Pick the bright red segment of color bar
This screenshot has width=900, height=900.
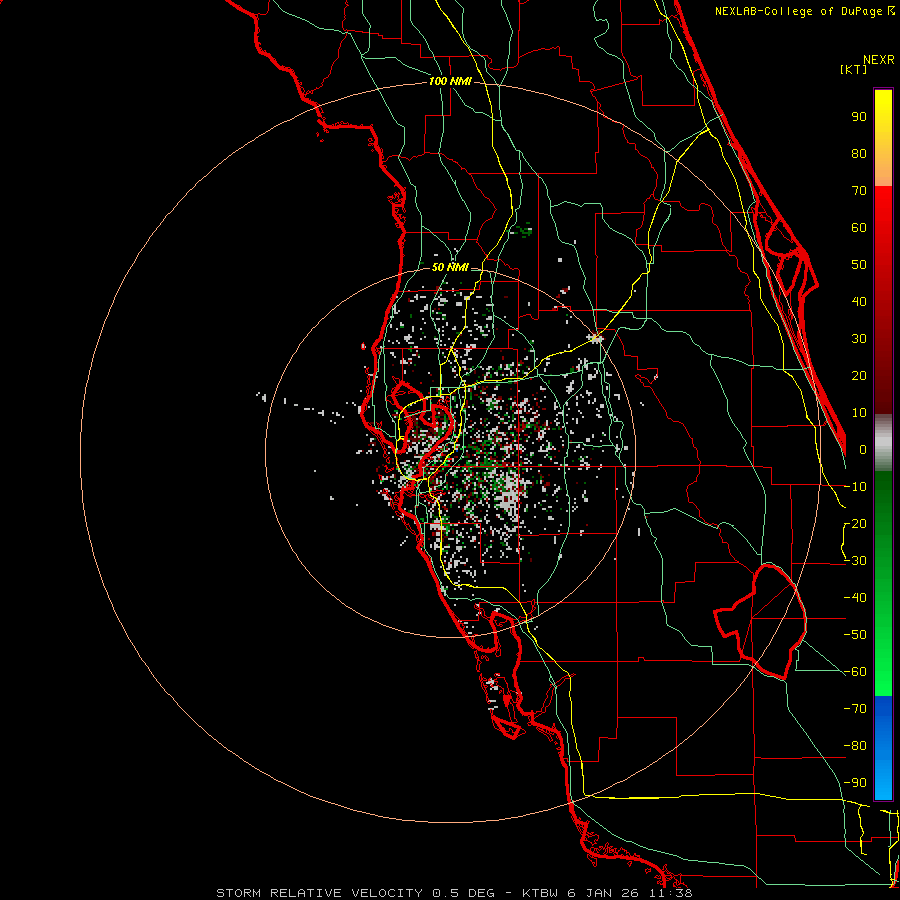(883, 212)
